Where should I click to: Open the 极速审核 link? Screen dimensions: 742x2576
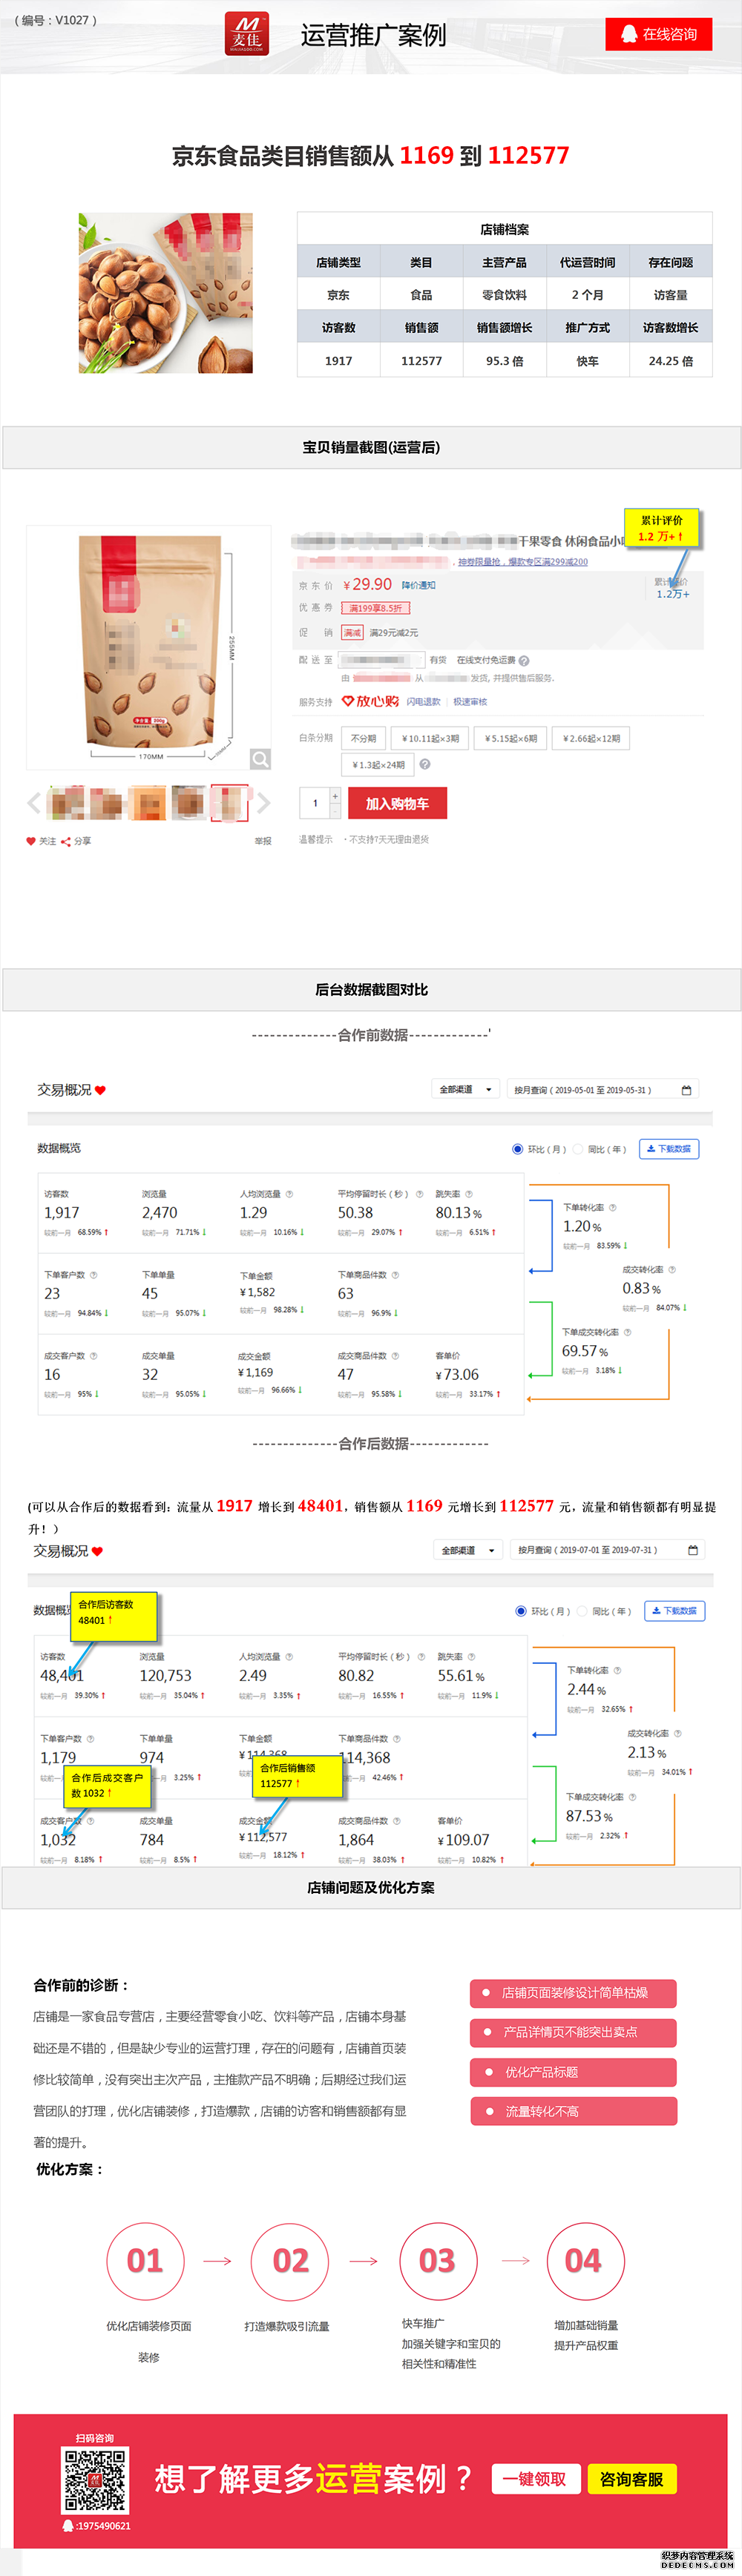470,702
